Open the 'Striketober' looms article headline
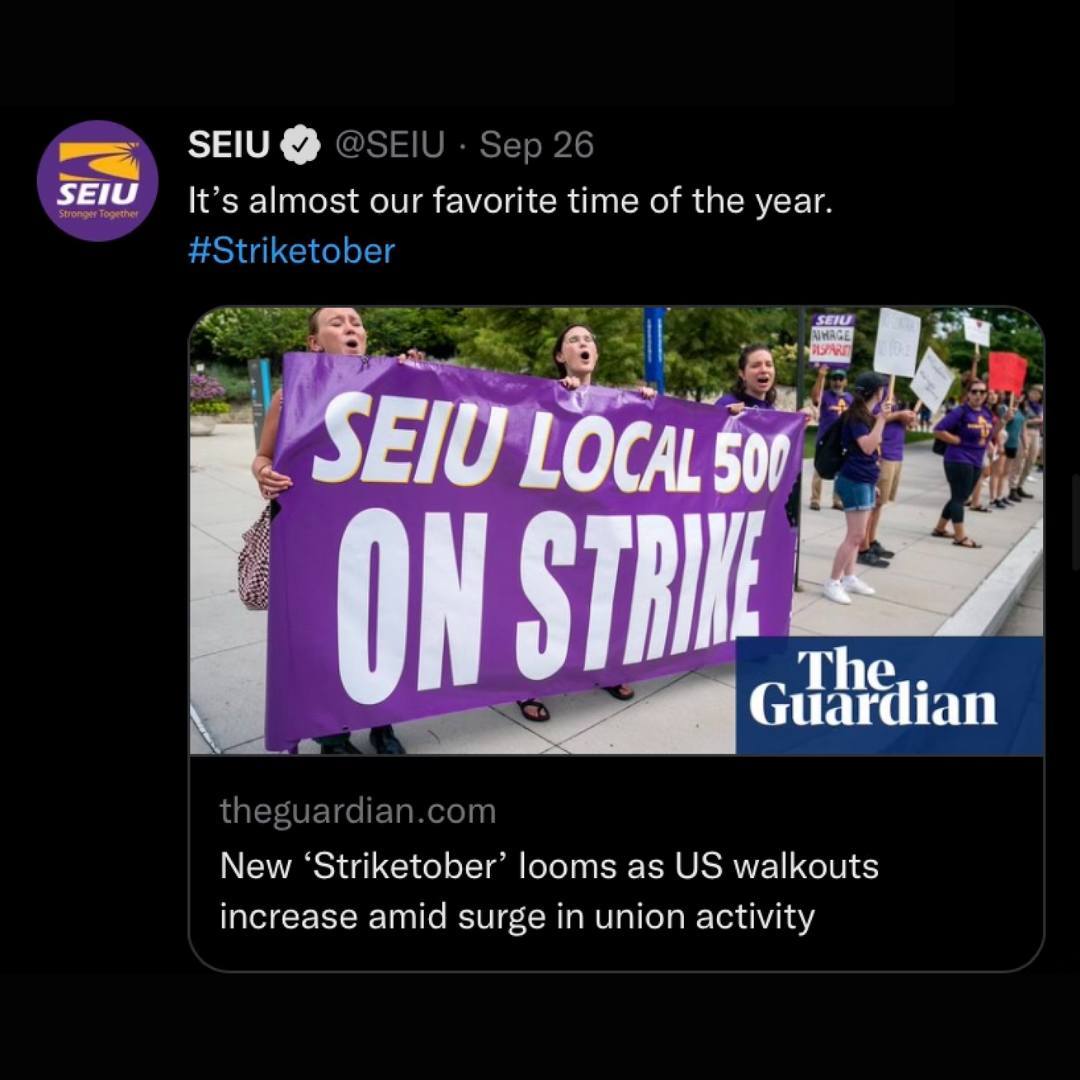1080x1080 pixels. click(x=549, y=891)
